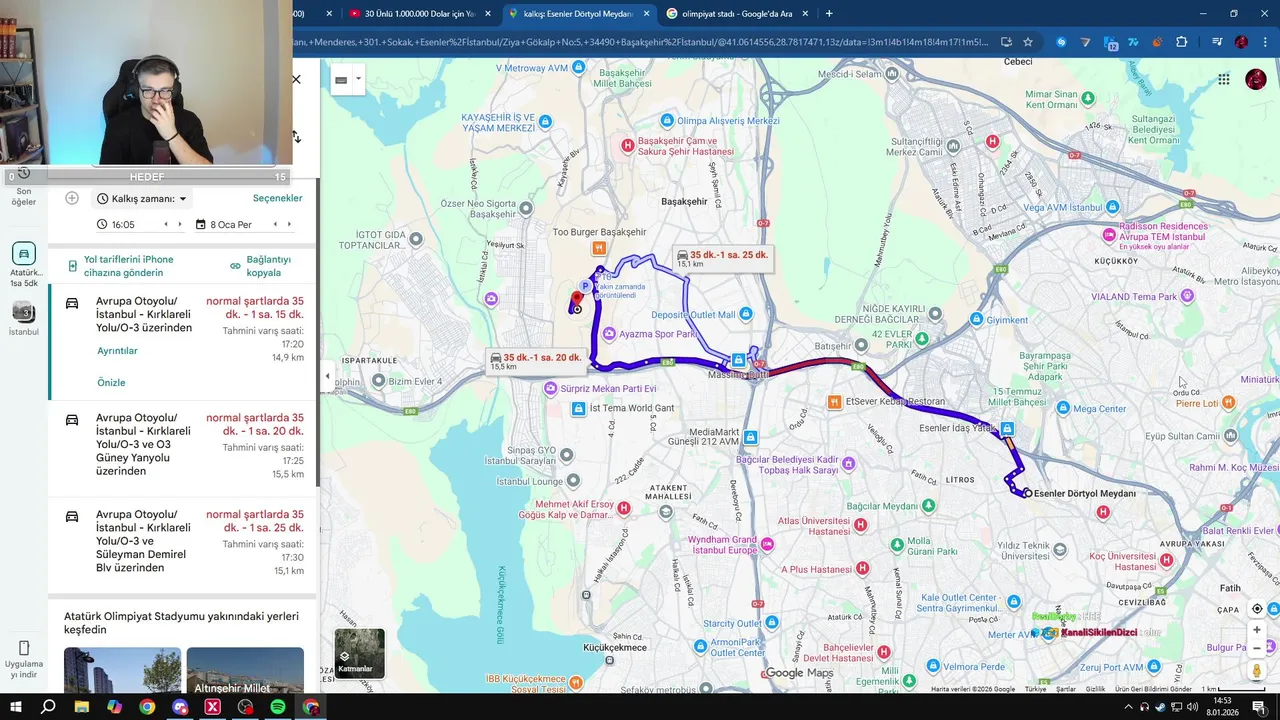
Task: Close the olimpiyat stadı Google tab
Action: 805,14
